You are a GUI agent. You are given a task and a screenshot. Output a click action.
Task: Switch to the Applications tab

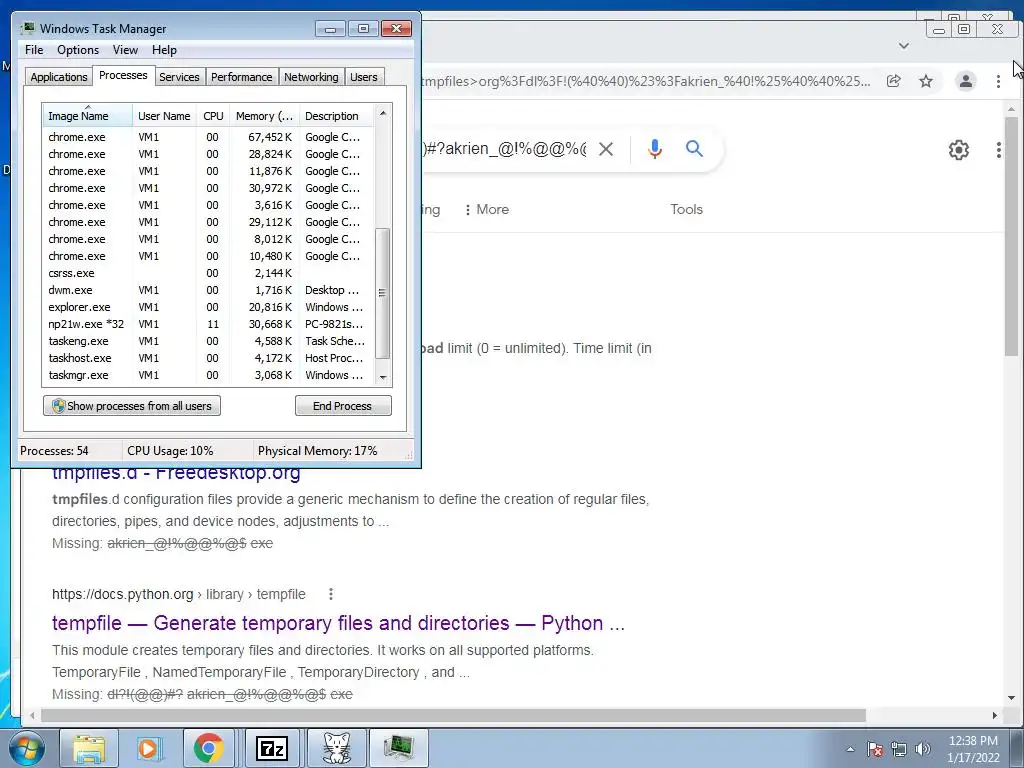[59, 77]
